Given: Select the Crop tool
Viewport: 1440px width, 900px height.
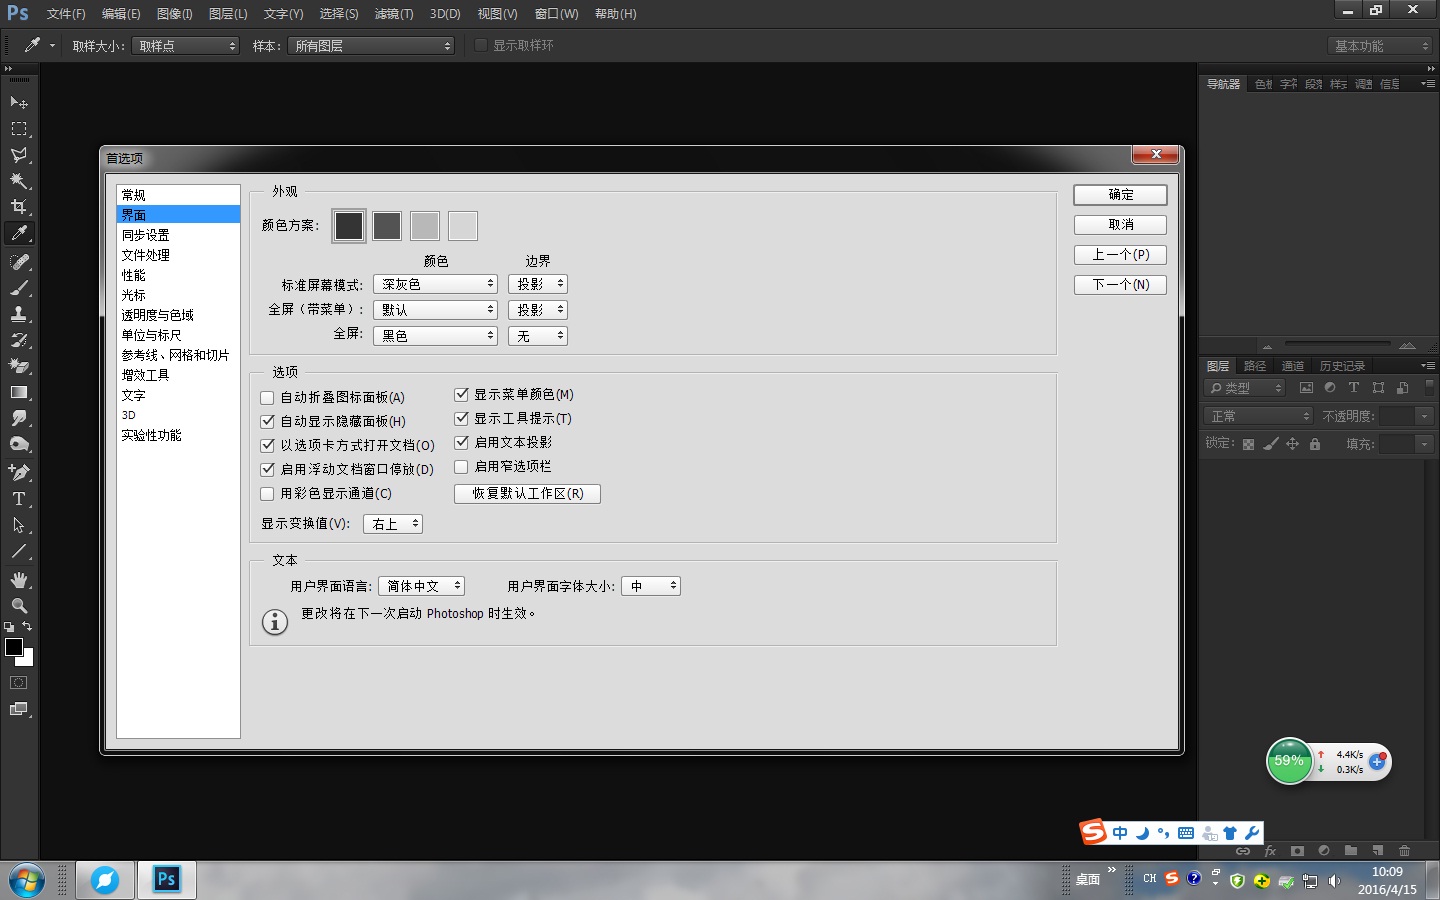Looking at the screenshot, I should [19, 207].
